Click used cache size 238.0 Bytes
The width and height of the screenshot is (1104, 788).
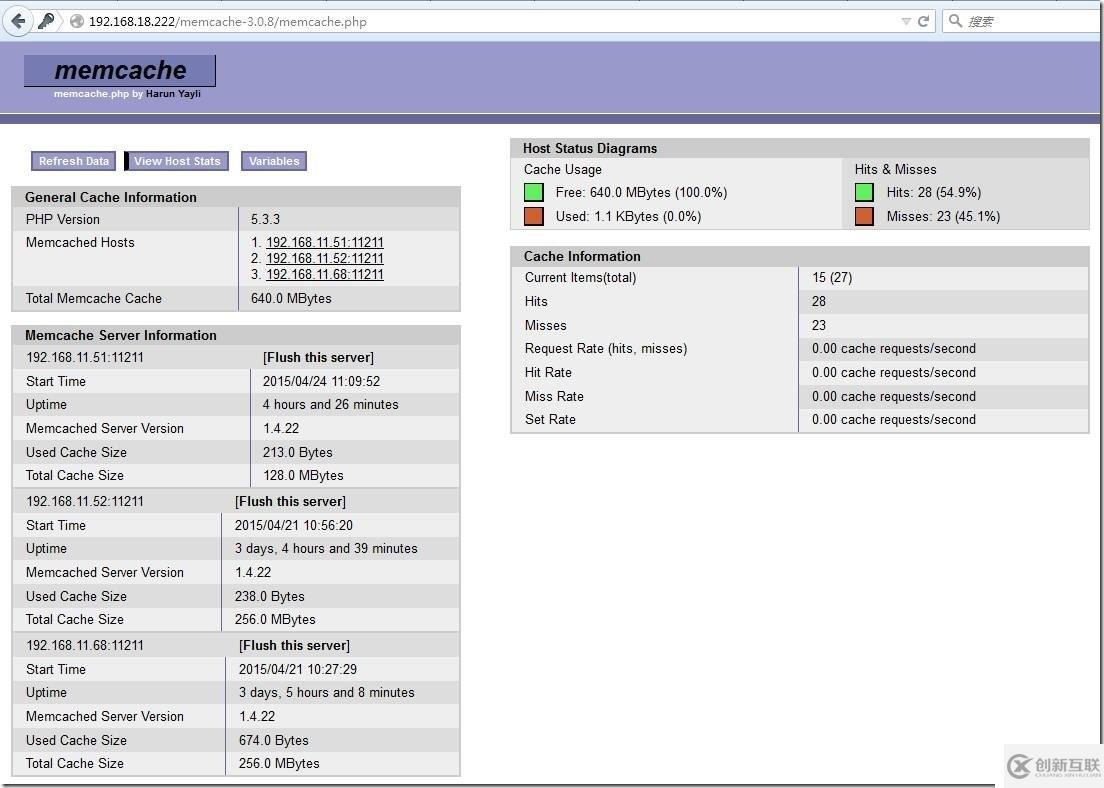[270, 597]
